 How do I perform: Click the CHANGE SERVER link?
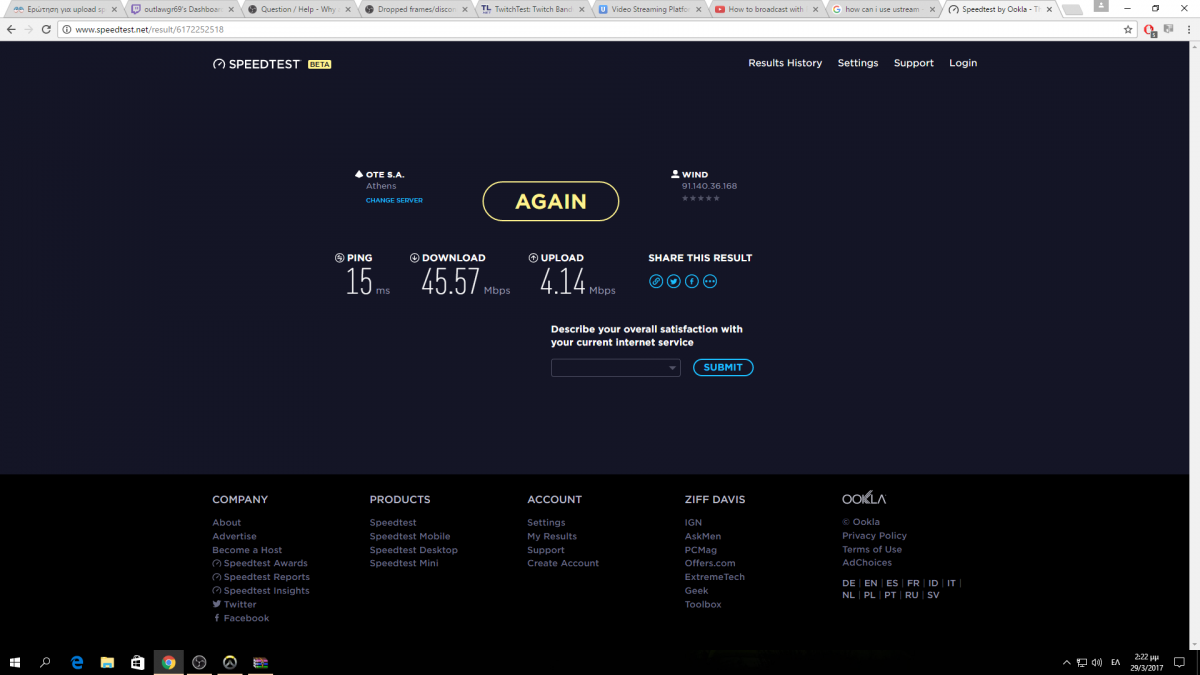point(394,200)
